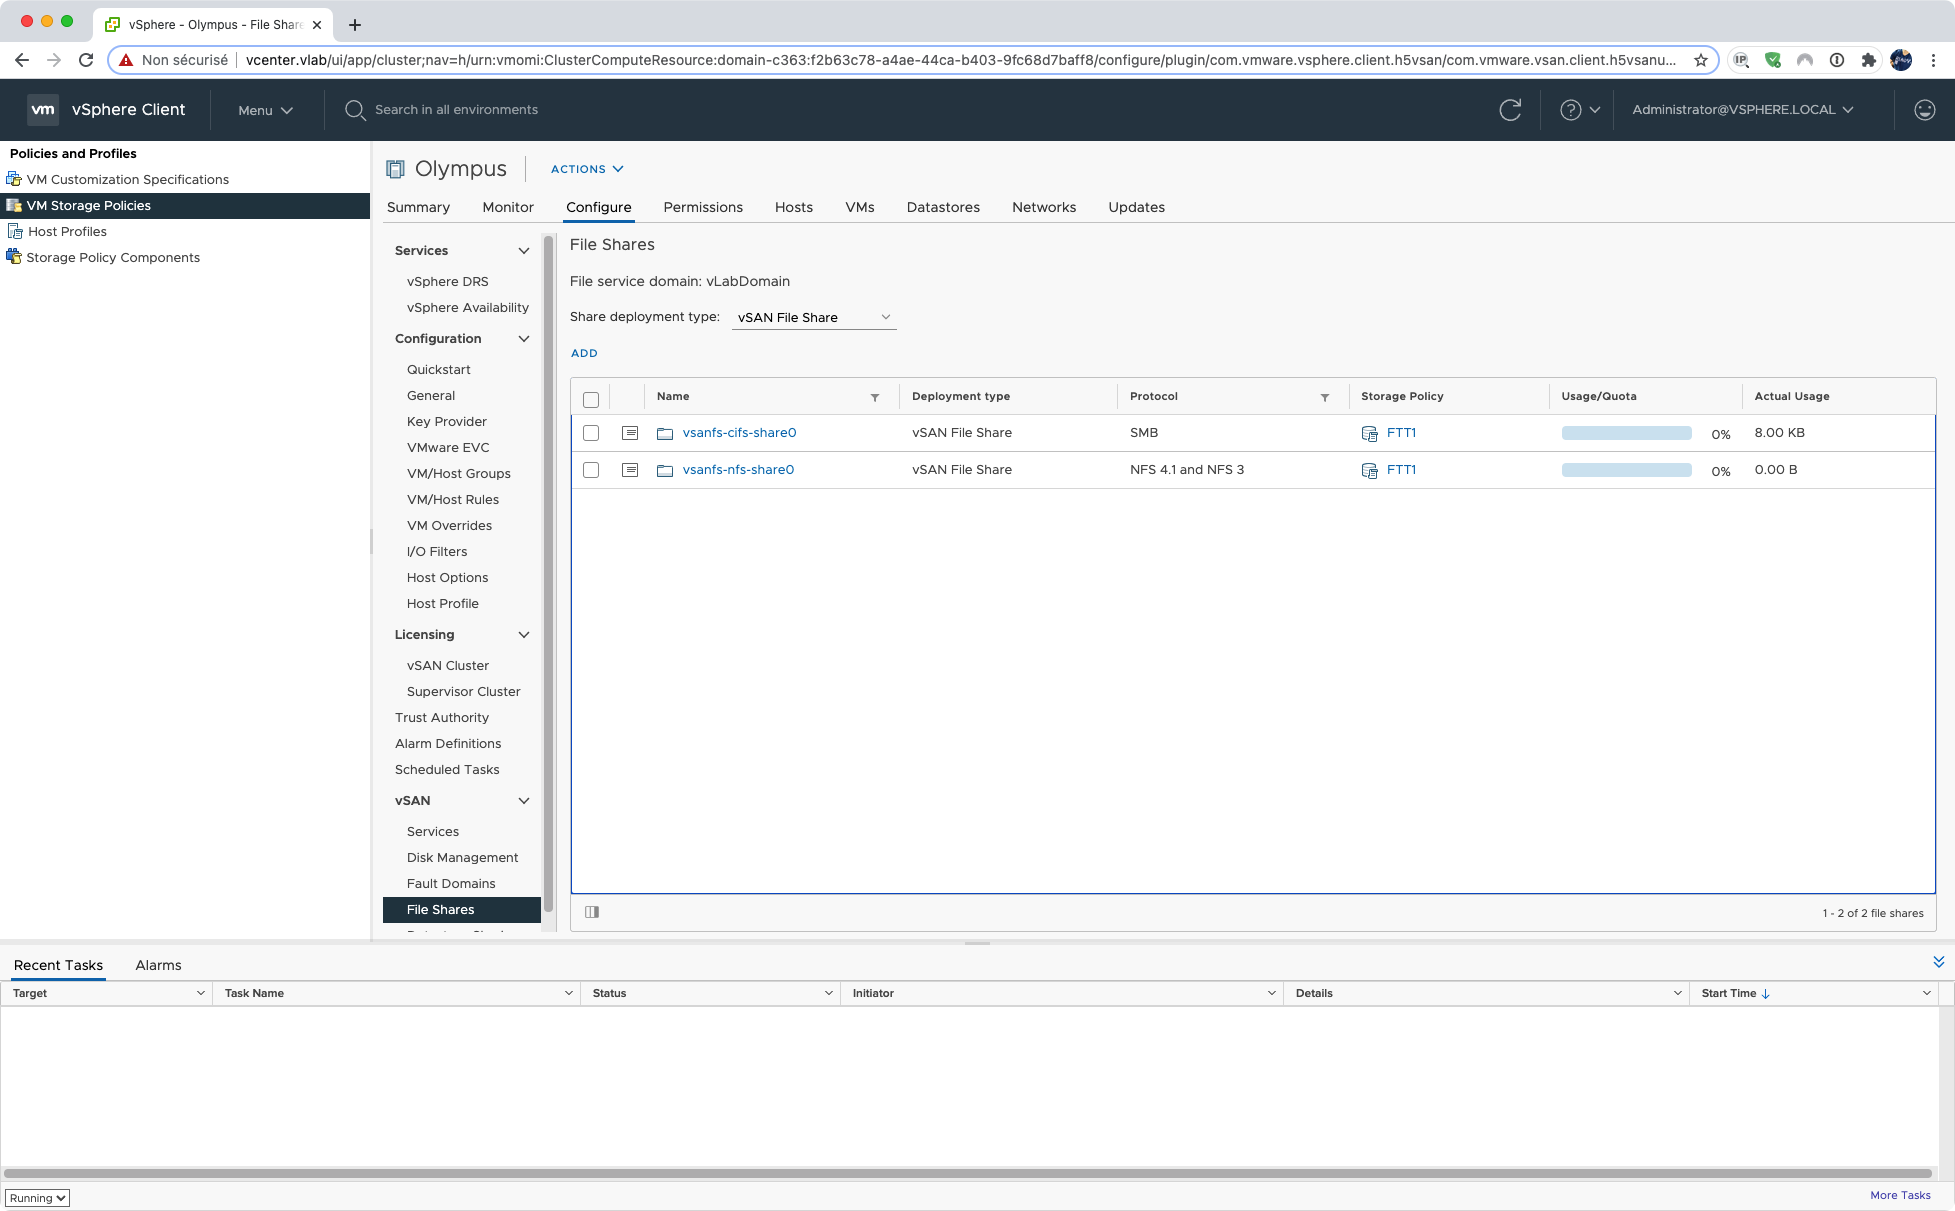The height and width of the screenshot is (1211, 1955).
Task: Click the Name column filter icon
Action: (875, 397)
